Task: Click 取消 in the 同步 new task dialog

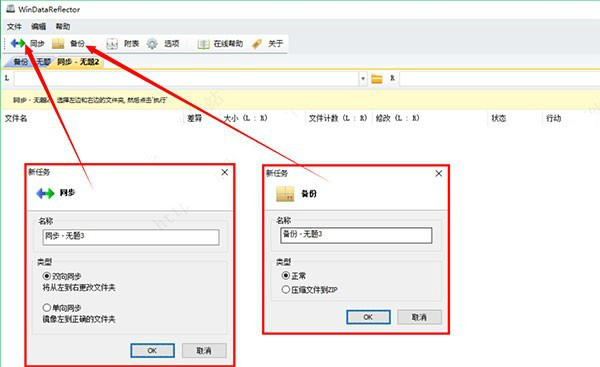Action: (204, 351)
